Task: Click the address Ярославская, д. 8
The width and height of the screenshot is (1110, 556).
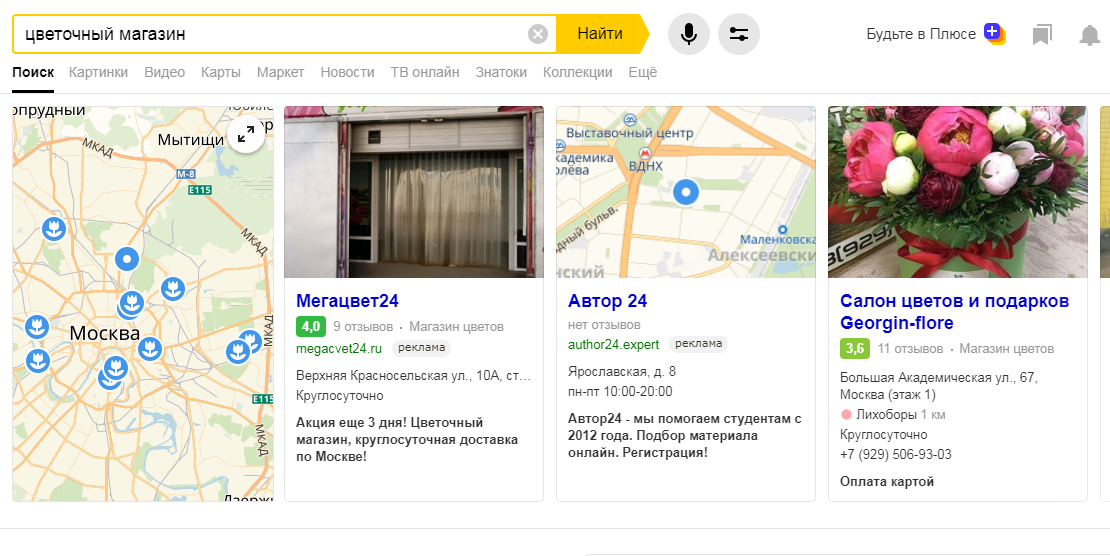Action: click(x=622, y=371)
